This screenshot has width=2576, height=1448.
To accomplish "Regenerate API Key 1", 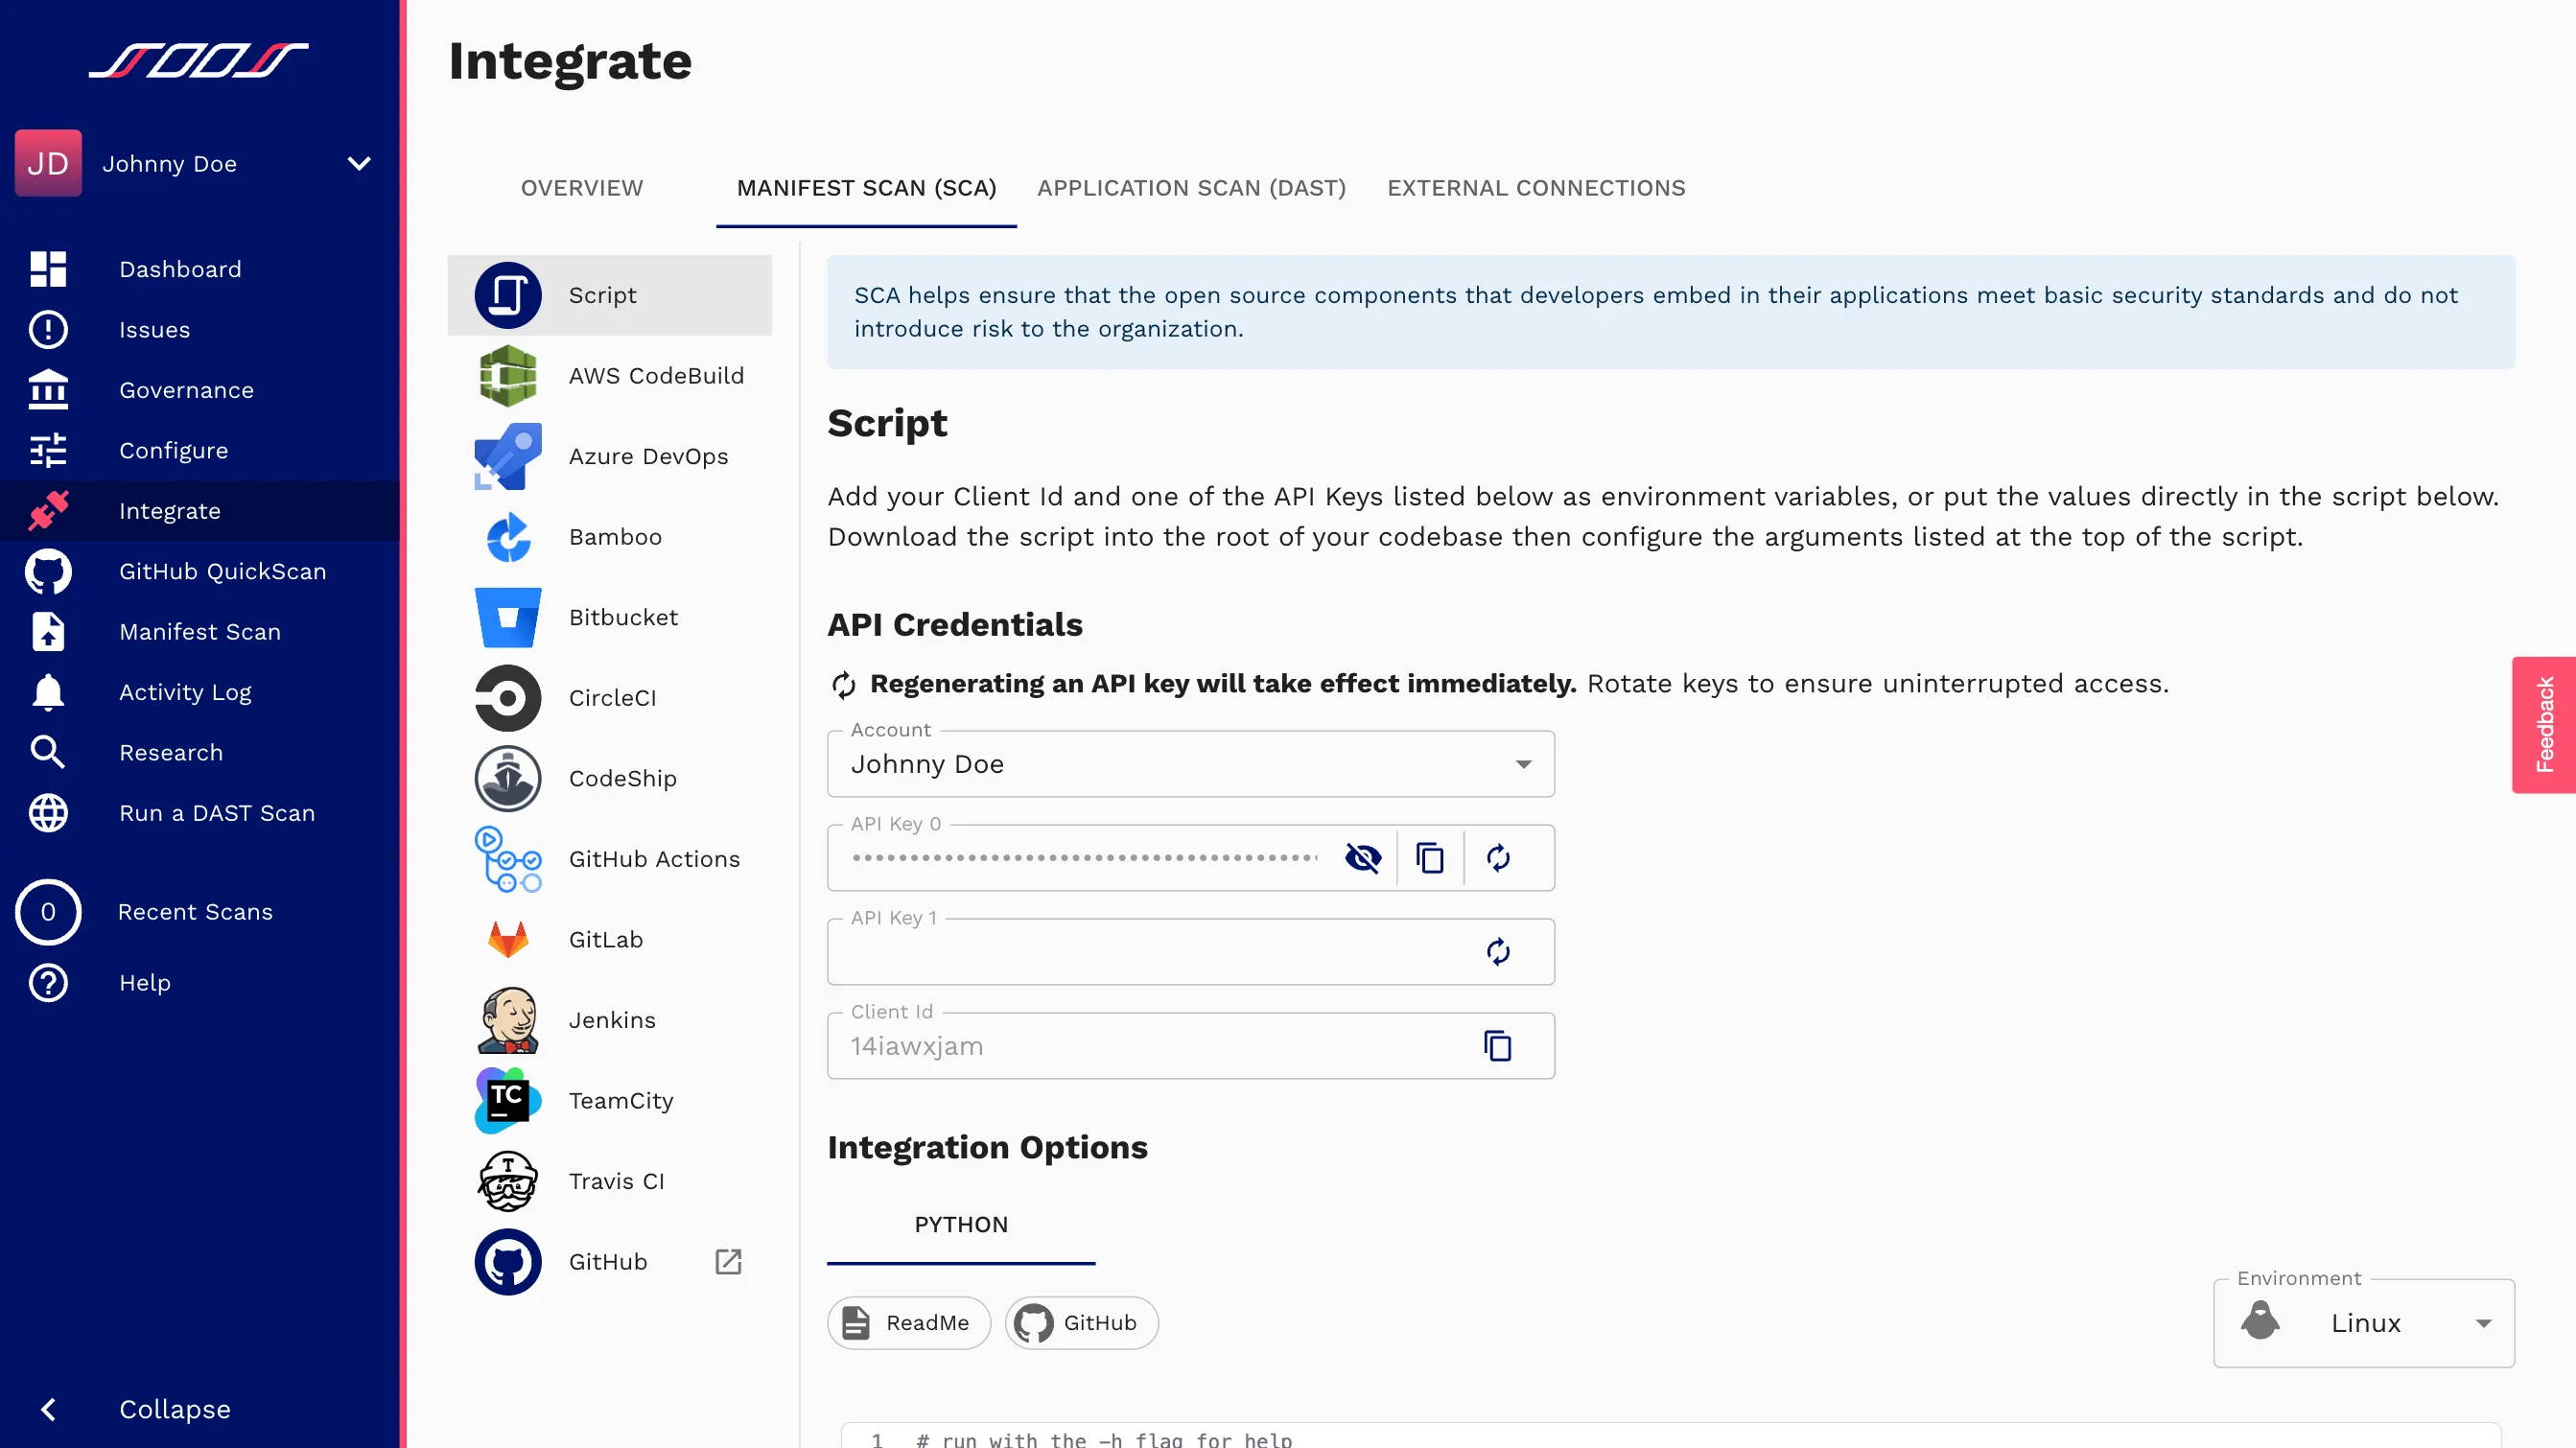I will point(1497,952).
